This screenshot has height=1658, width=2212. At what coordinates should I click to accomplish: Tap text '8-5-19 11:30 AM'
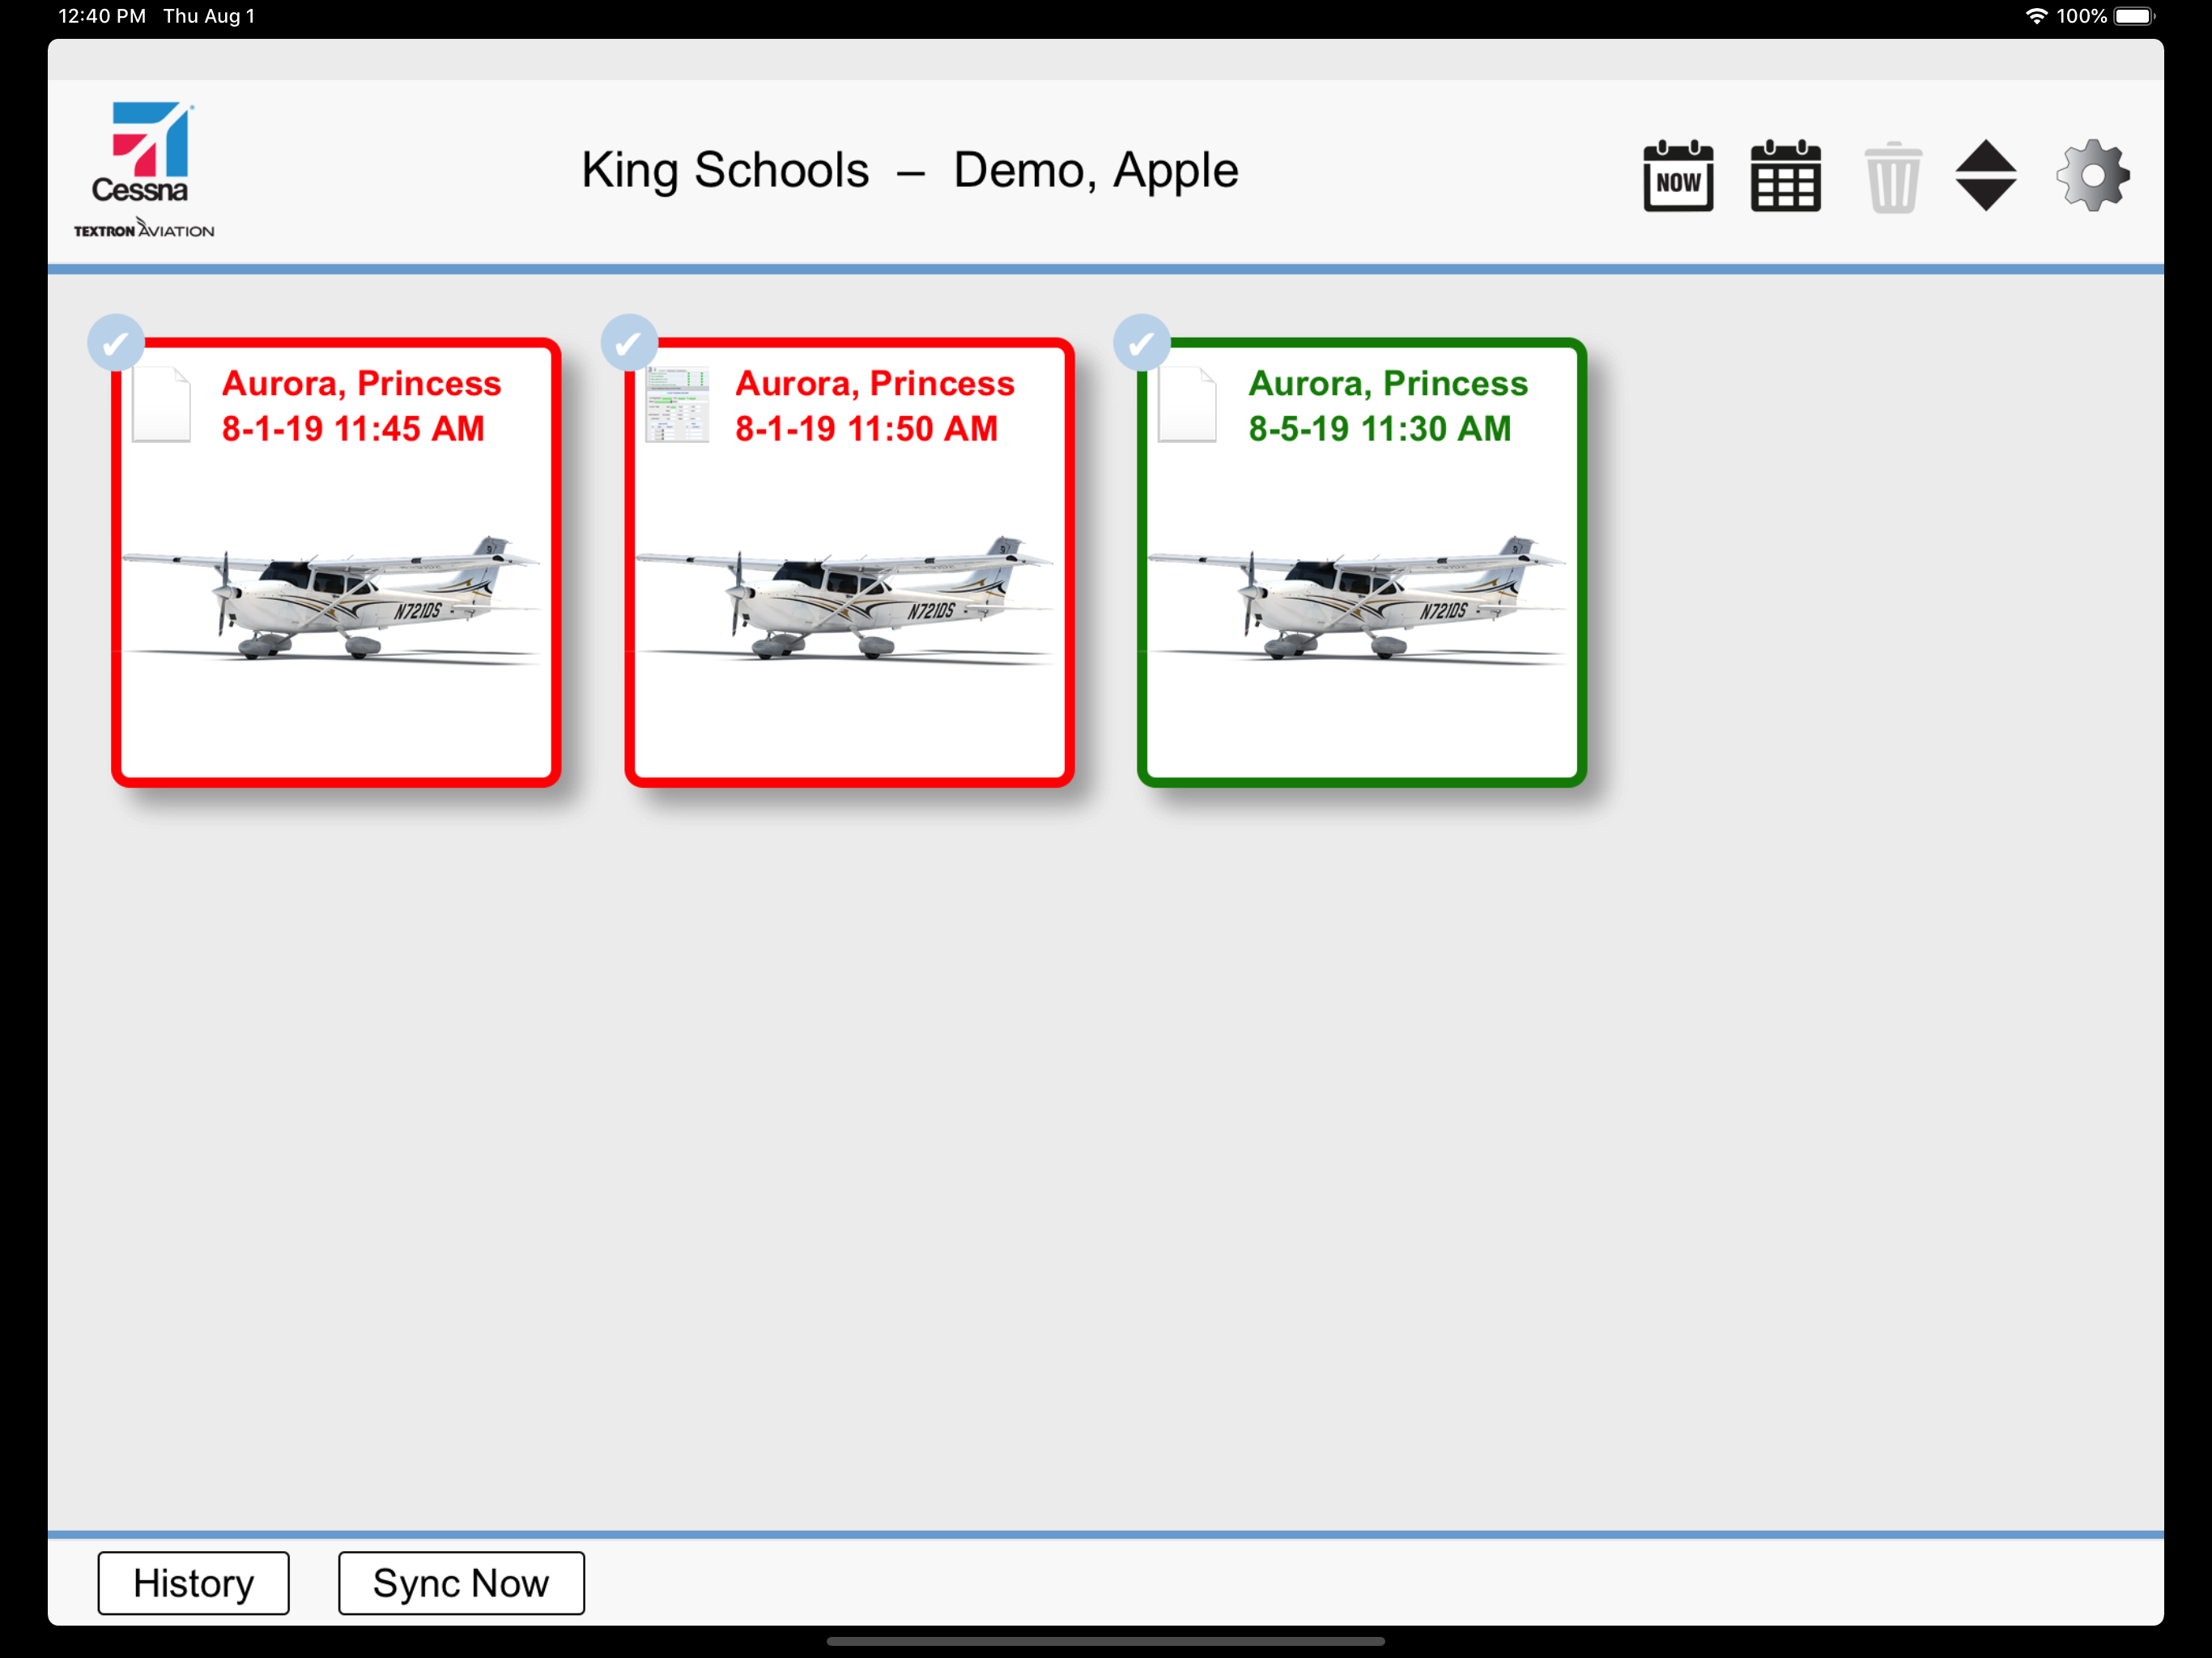tap(1380, 429)
